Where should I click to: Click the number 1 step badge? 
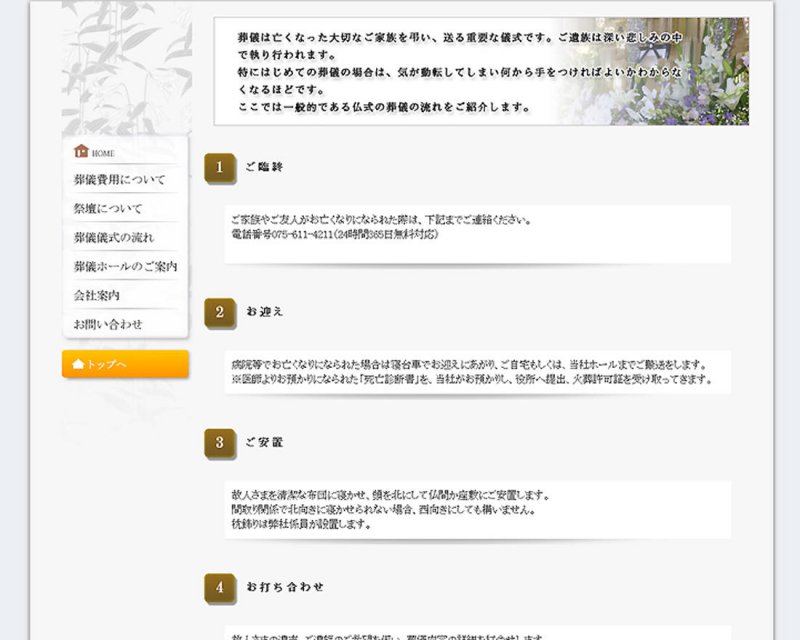tap(219, 168)
